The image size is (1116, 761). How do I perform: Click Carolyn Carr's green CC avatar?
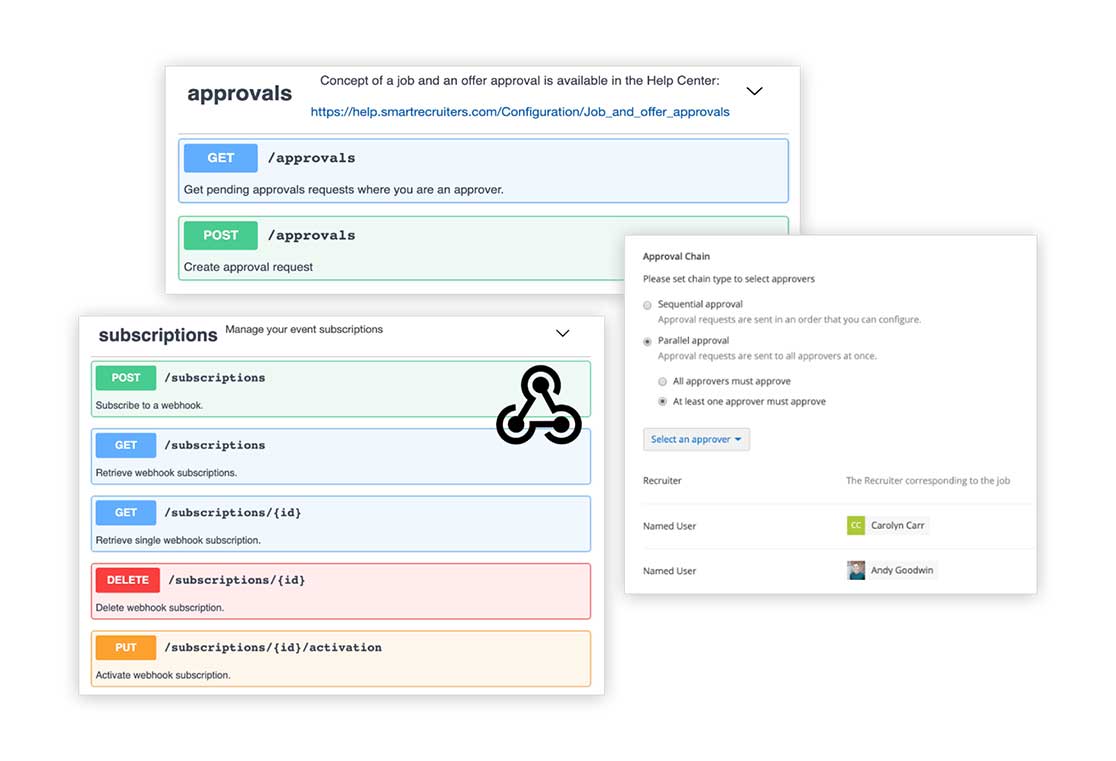(855, 526)
